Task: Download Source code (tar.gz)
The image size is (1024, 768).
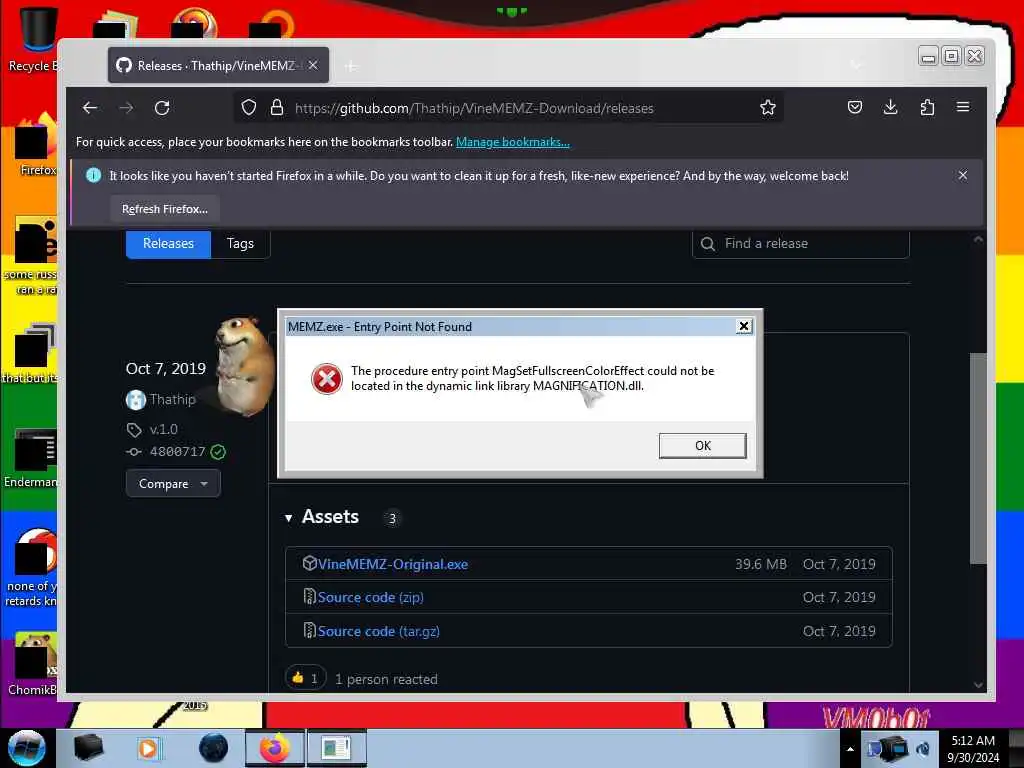Action: tap(378, 632)
